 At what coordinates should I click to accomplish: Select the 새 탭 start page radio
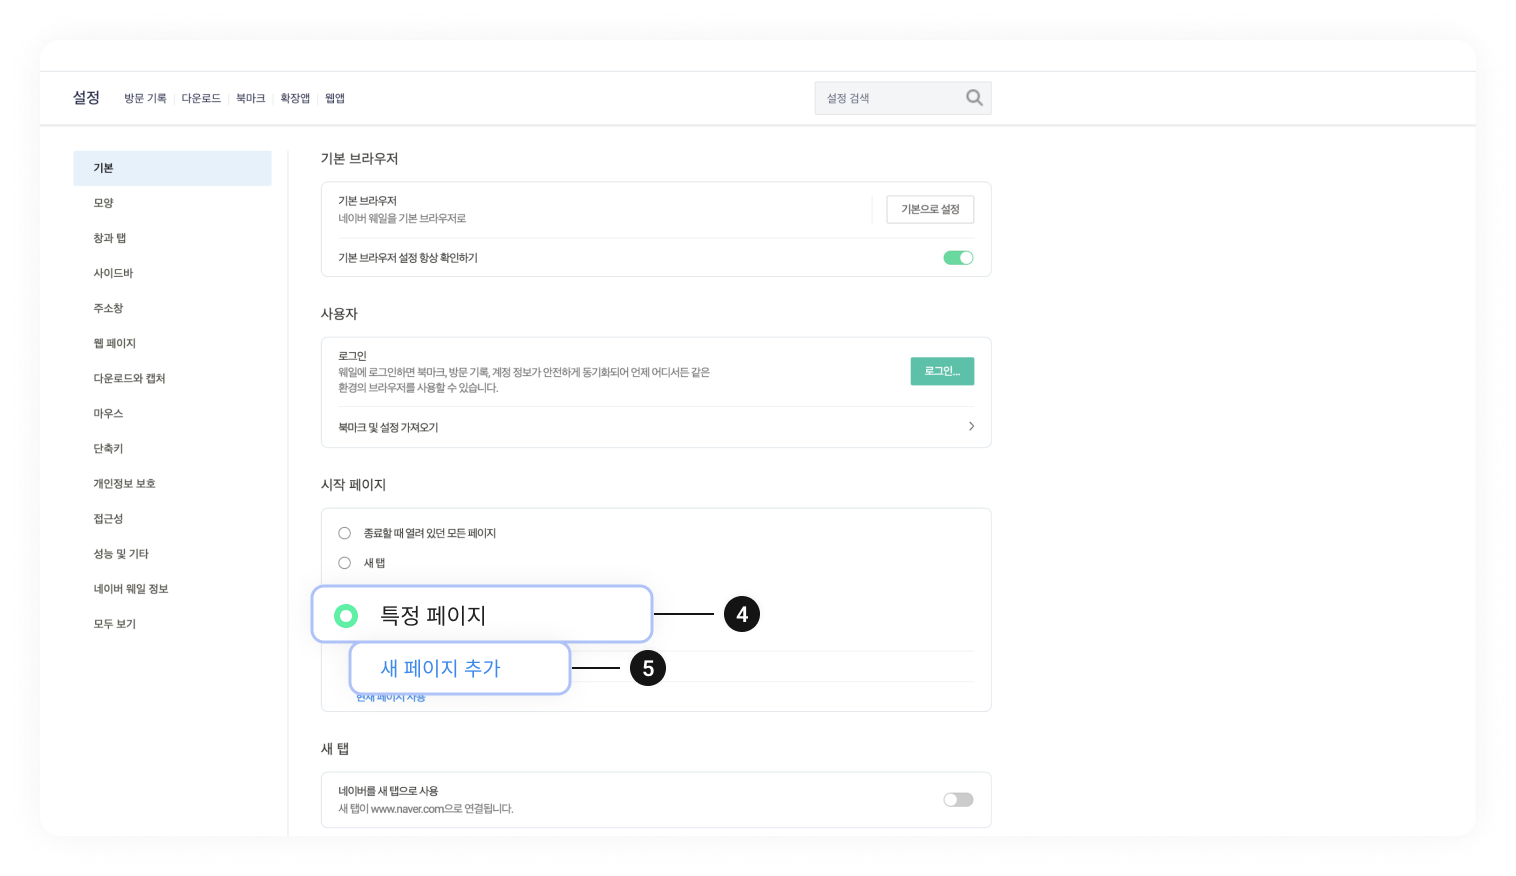pos(344,562)
